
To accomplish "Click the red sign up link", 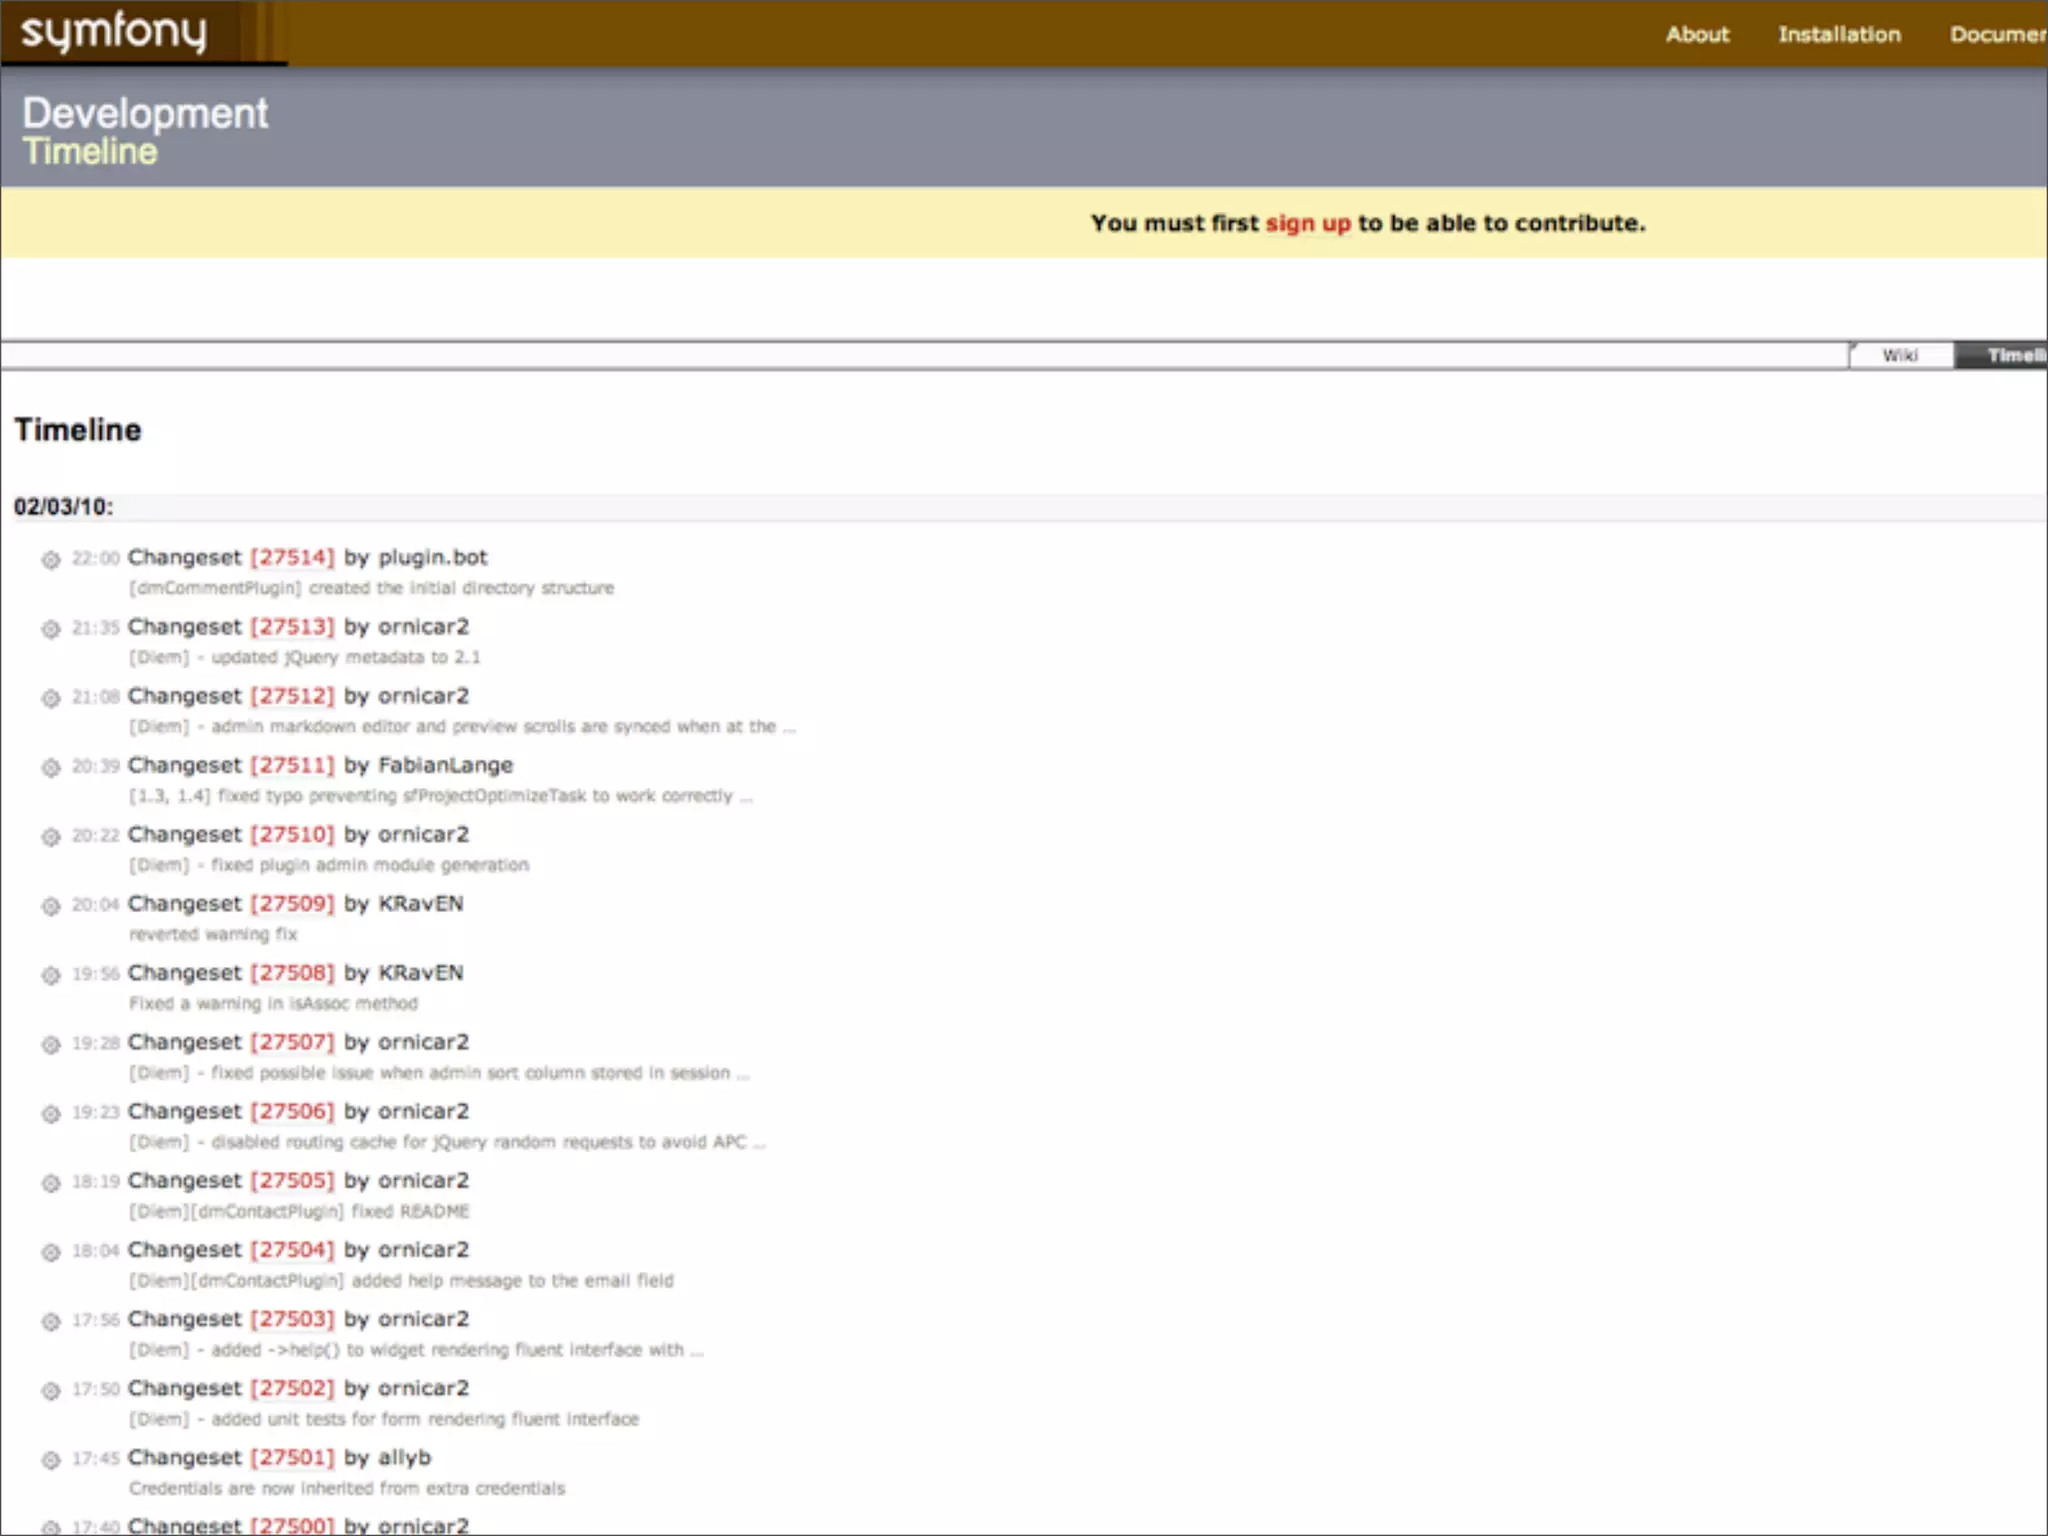I will pyautogui.click(x=1307, y=223).
